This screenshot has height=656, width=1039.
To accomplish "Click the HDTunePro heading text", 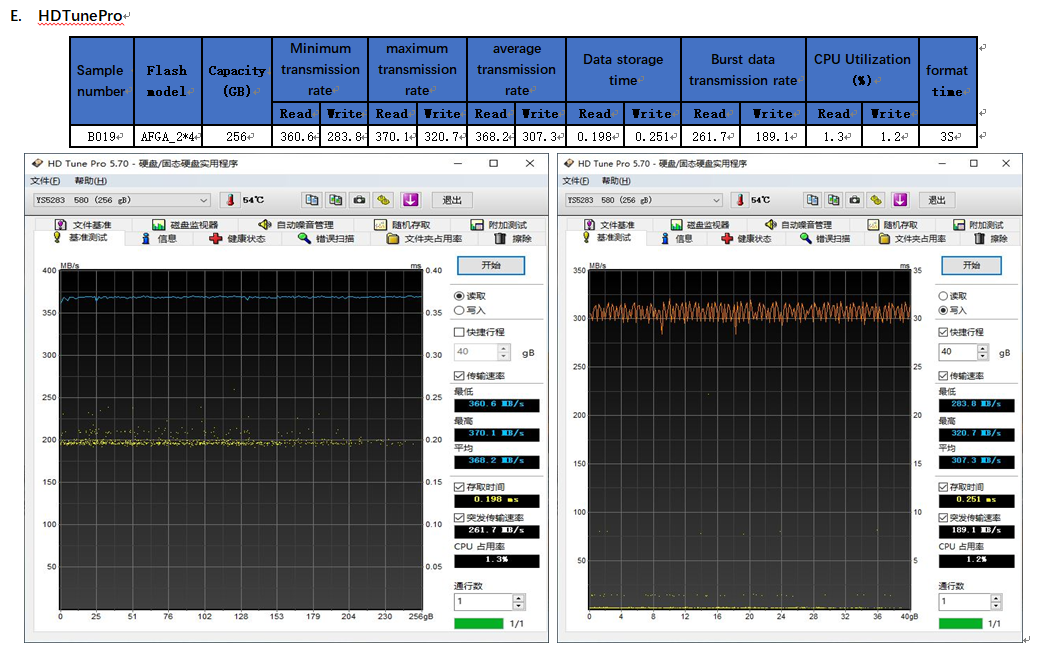I will click(x=80, y=15).
